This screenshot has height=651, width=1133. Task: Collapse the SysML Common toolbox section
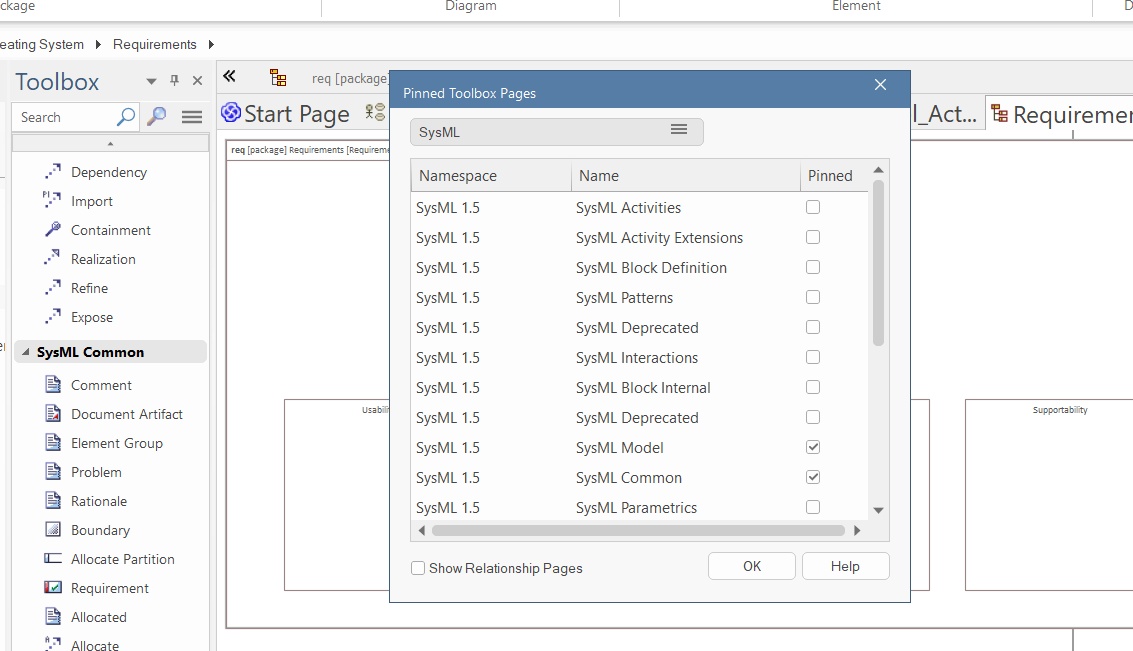click(23, 352)
